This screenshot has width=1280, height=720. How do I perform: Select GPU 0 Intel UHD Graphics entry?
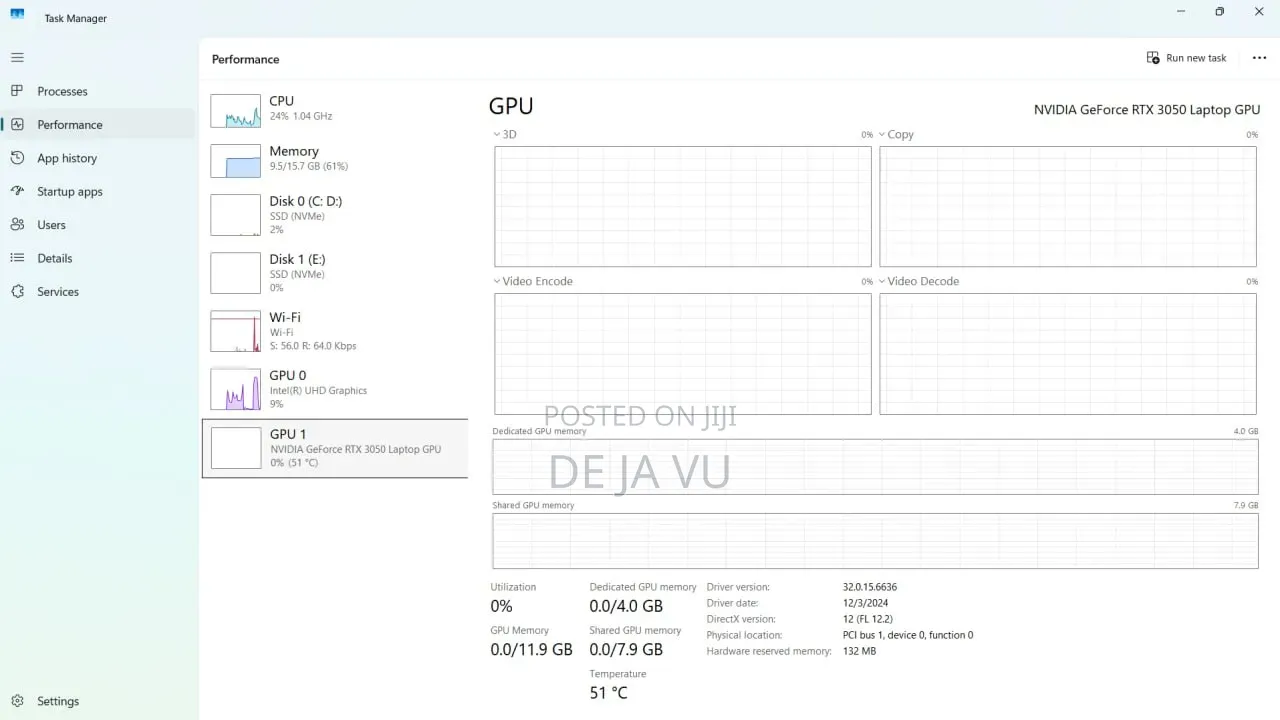pos(335,390)
